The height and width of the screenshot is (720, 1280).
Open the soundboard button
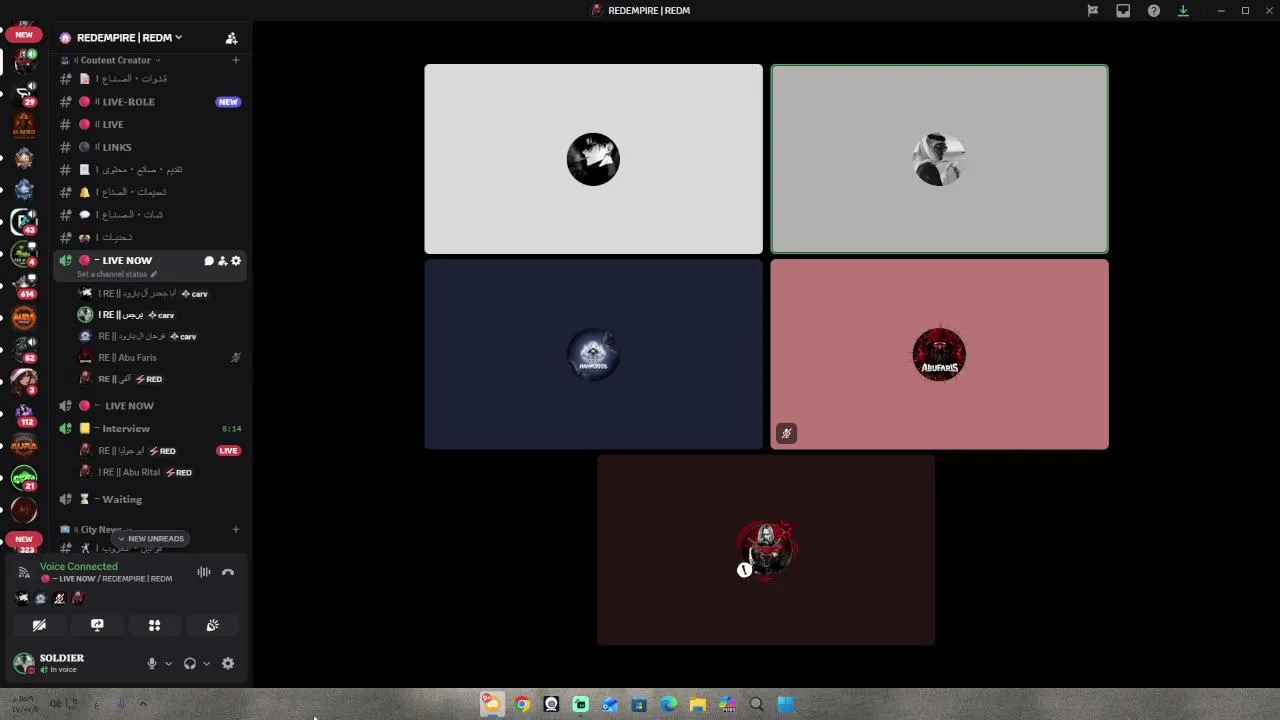coord(212,625)
